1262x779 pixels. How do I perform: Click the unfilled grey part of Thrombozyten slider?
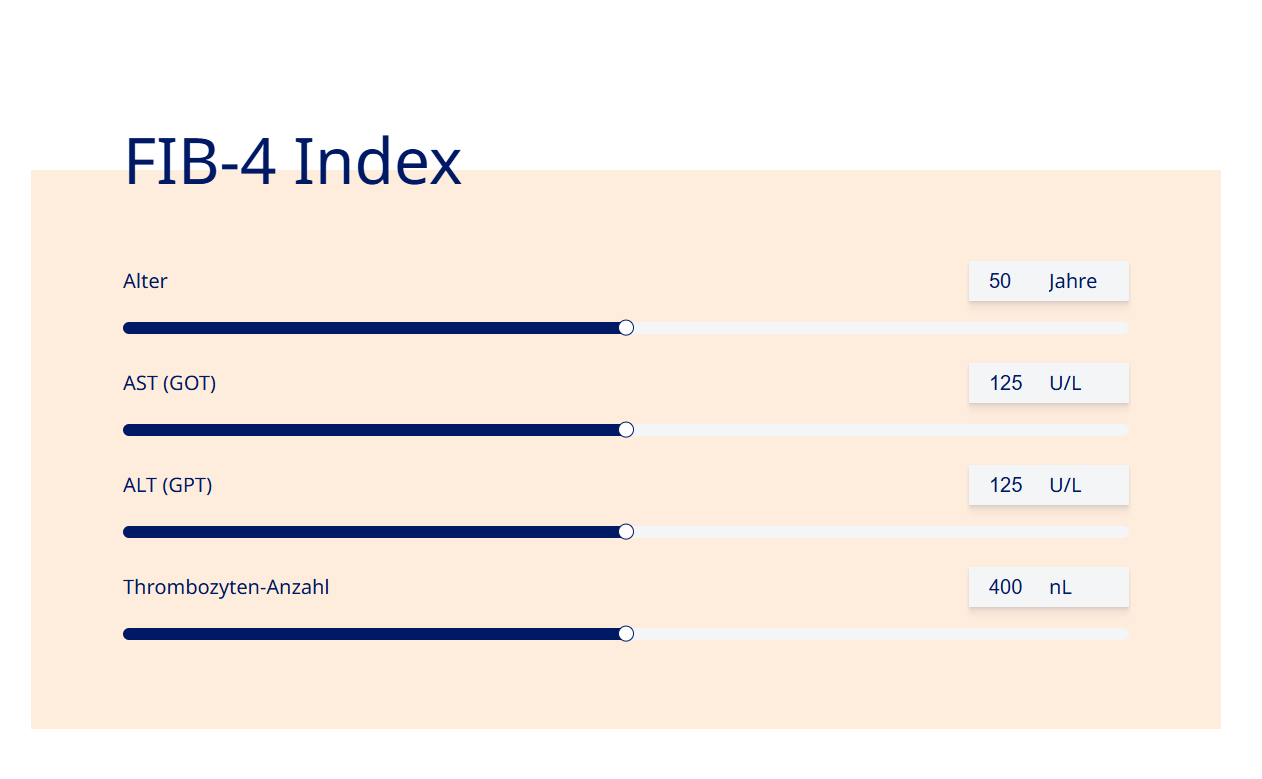tap(881, 634)
